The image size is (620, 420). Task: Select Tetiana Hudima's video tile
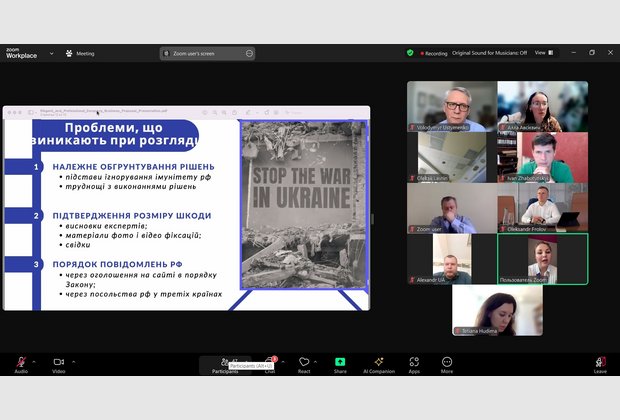point(497,310)
